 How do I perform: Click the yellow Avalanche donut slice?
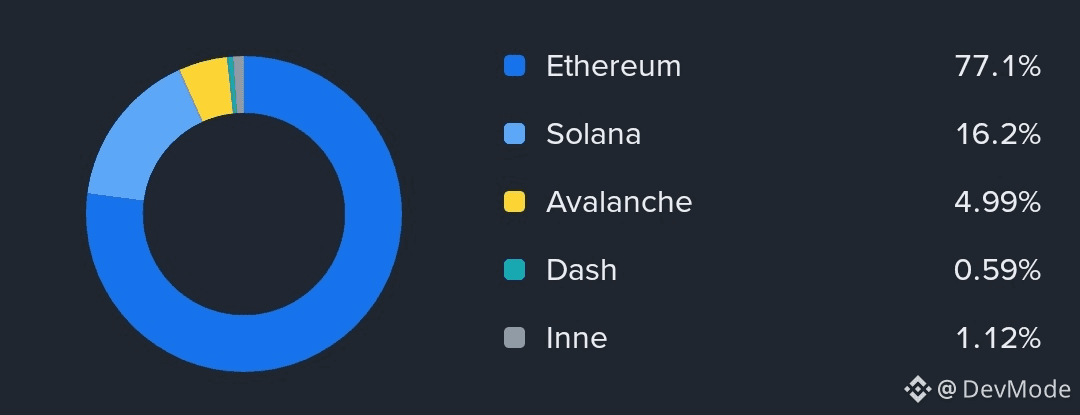point(206,90)
